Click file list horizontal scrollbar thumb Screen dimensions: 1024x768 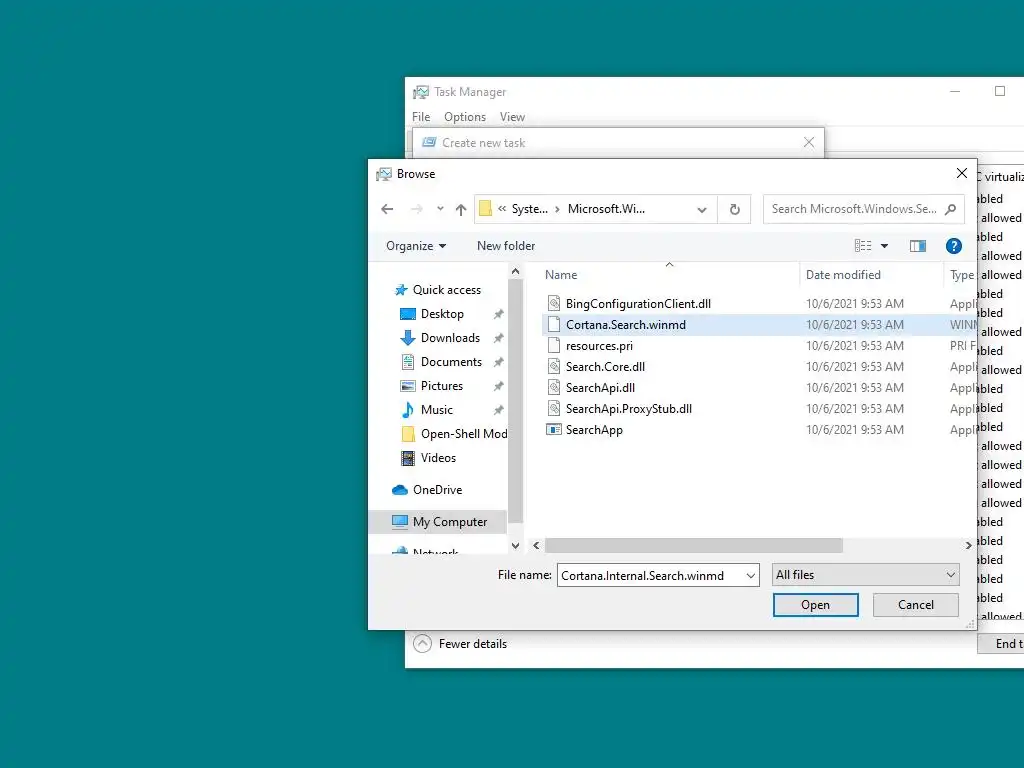[694, 545]
